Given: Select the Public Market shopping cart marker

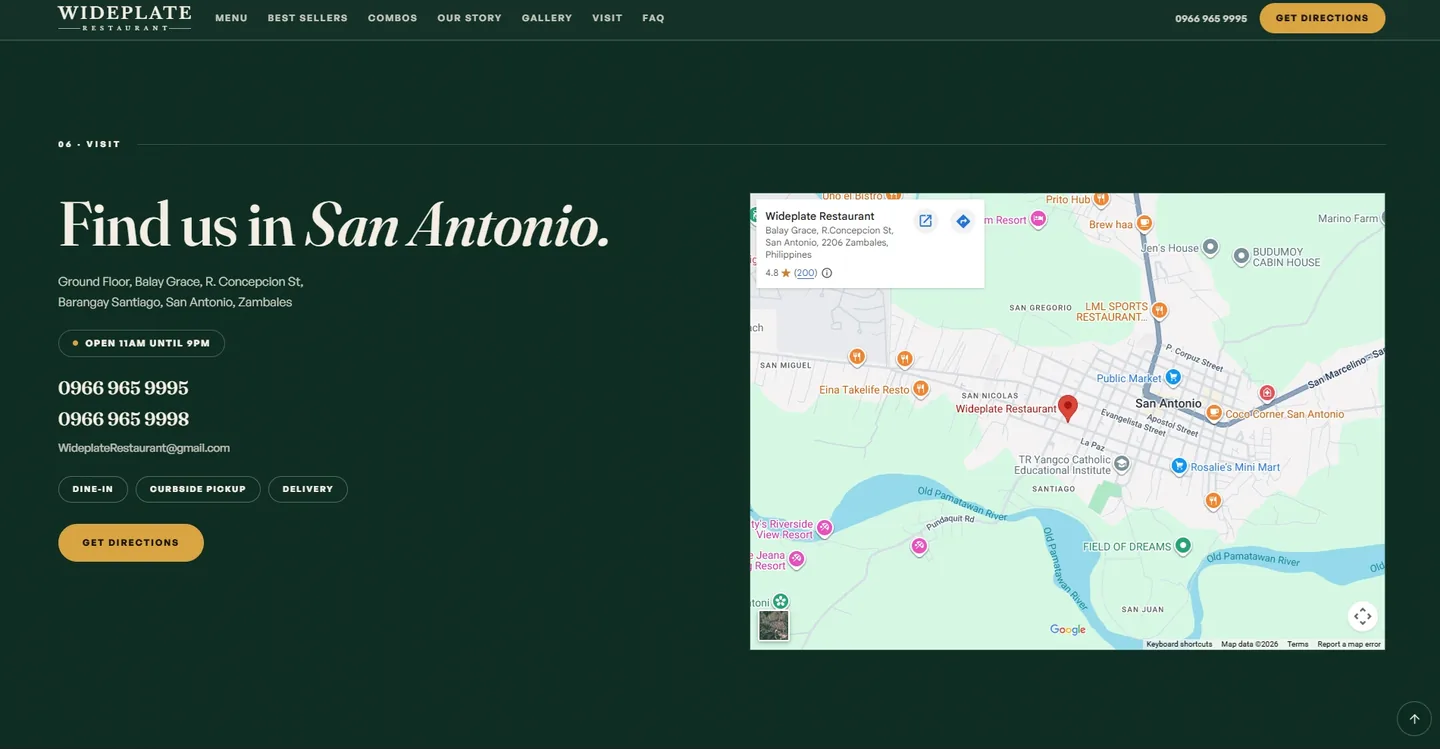Looking at the screenshot, I should (1174, 377).
